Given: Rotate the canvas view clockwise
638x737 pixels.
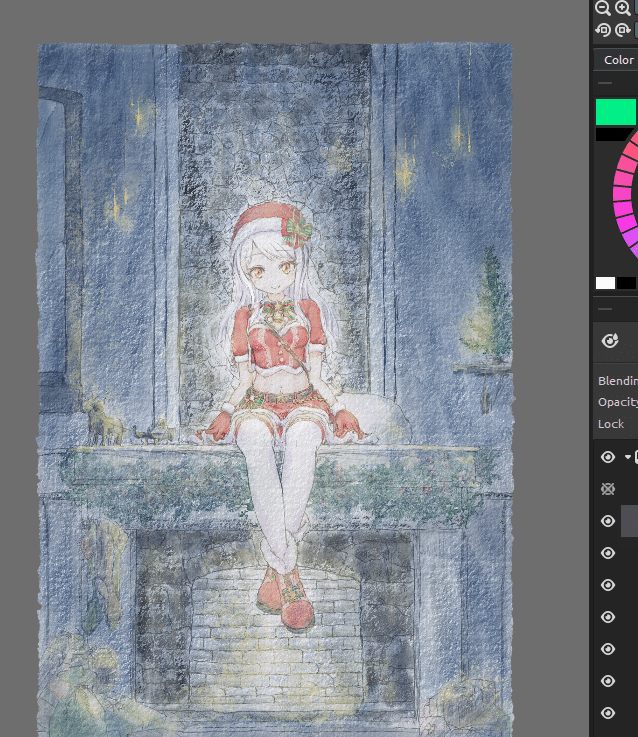Looking at the screenshot, I should [x=622, y=30].
